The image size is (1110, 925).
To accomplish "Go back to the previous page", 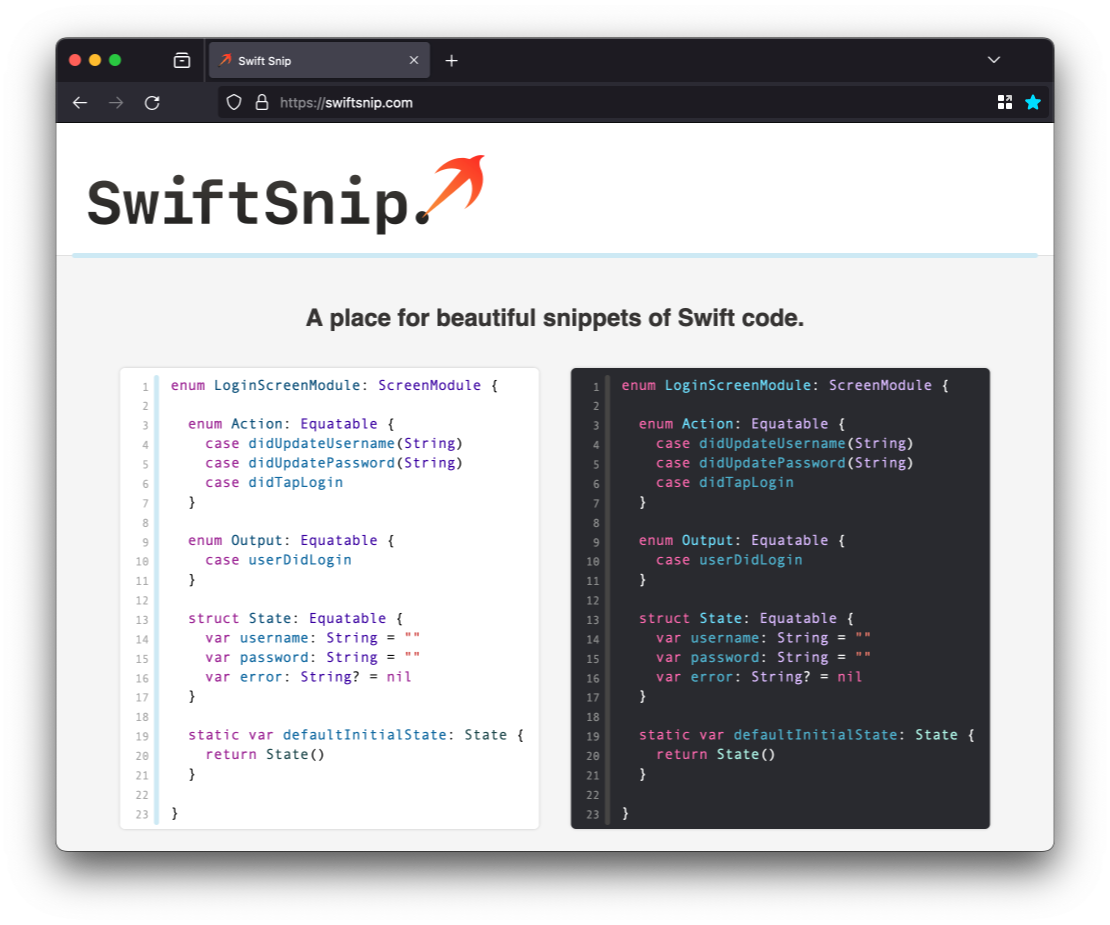I will tap(80, 103).
